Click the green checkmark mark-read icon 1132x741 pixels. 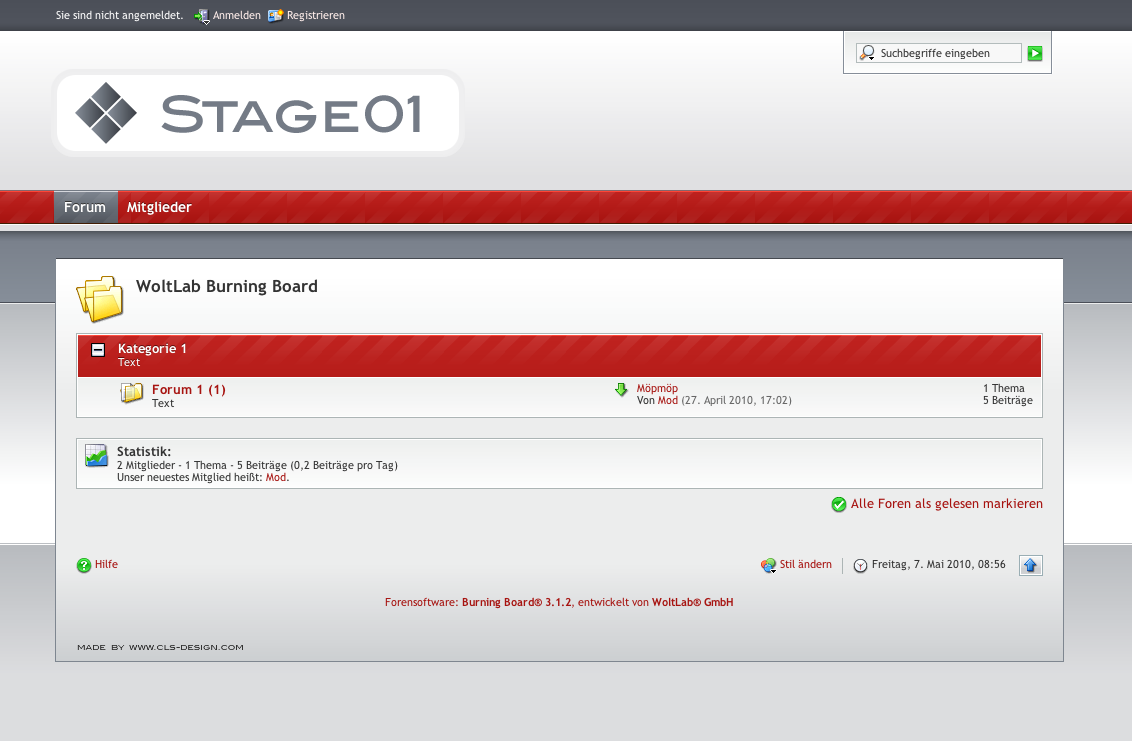coord(839,505)
